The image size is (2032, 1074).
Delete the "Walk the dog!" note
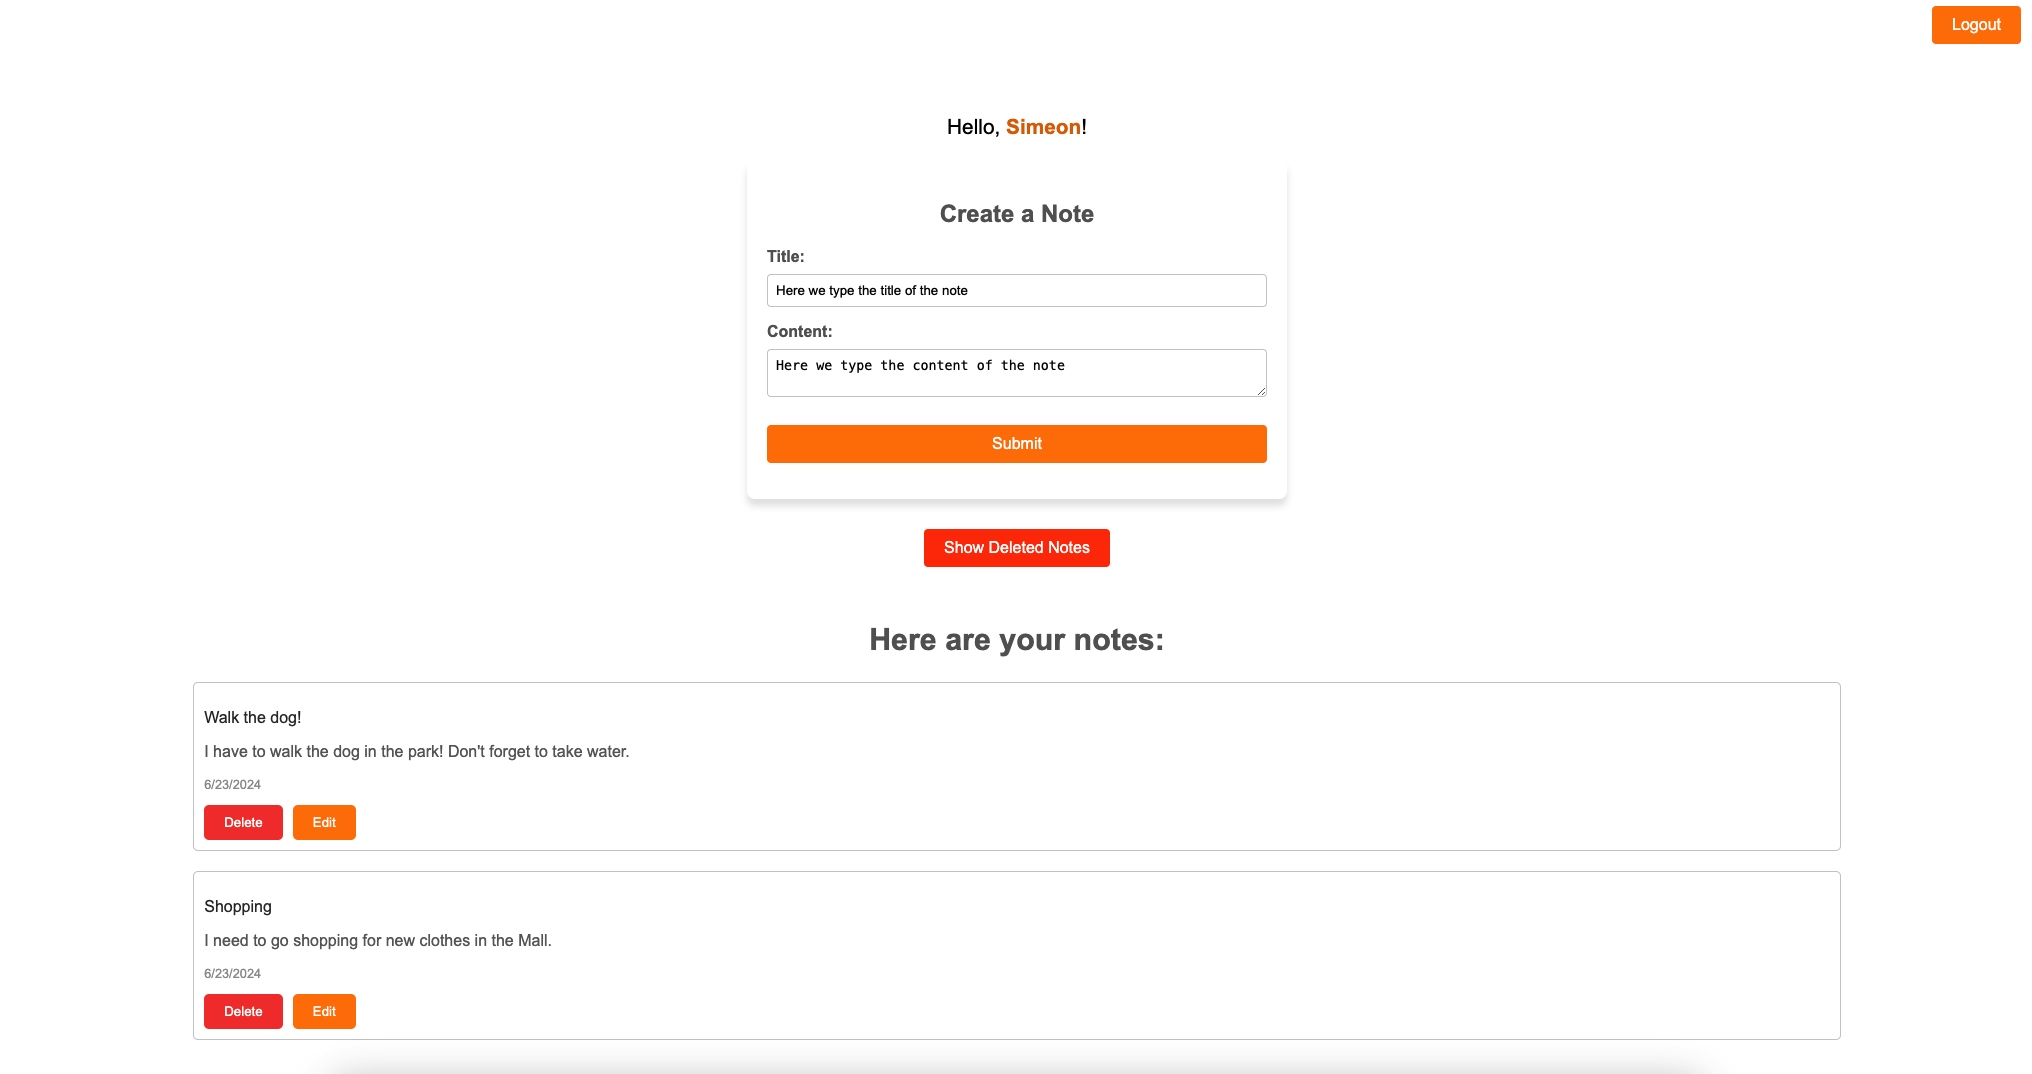point(243,822)
